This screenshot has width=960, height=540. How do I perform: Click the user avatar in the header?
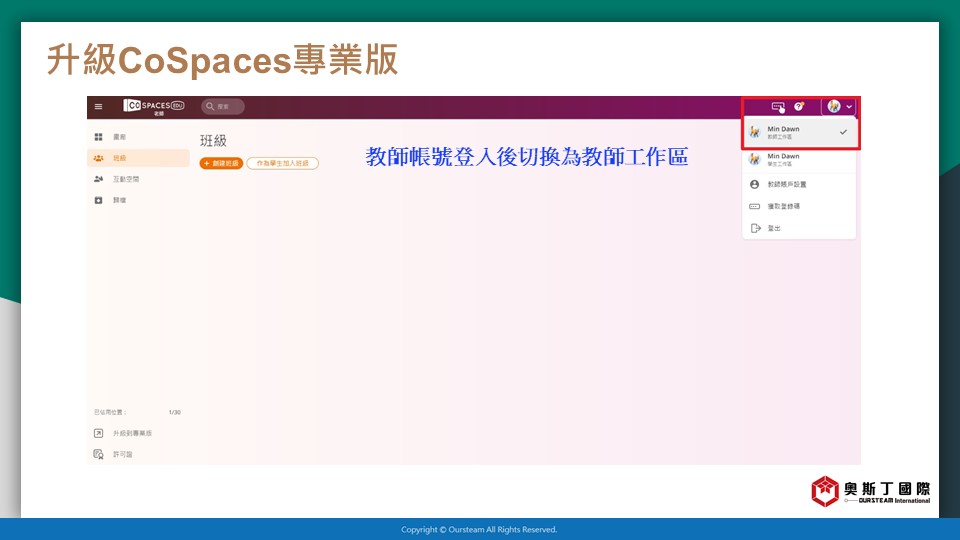pyautogui.click(x=833, y=107)
